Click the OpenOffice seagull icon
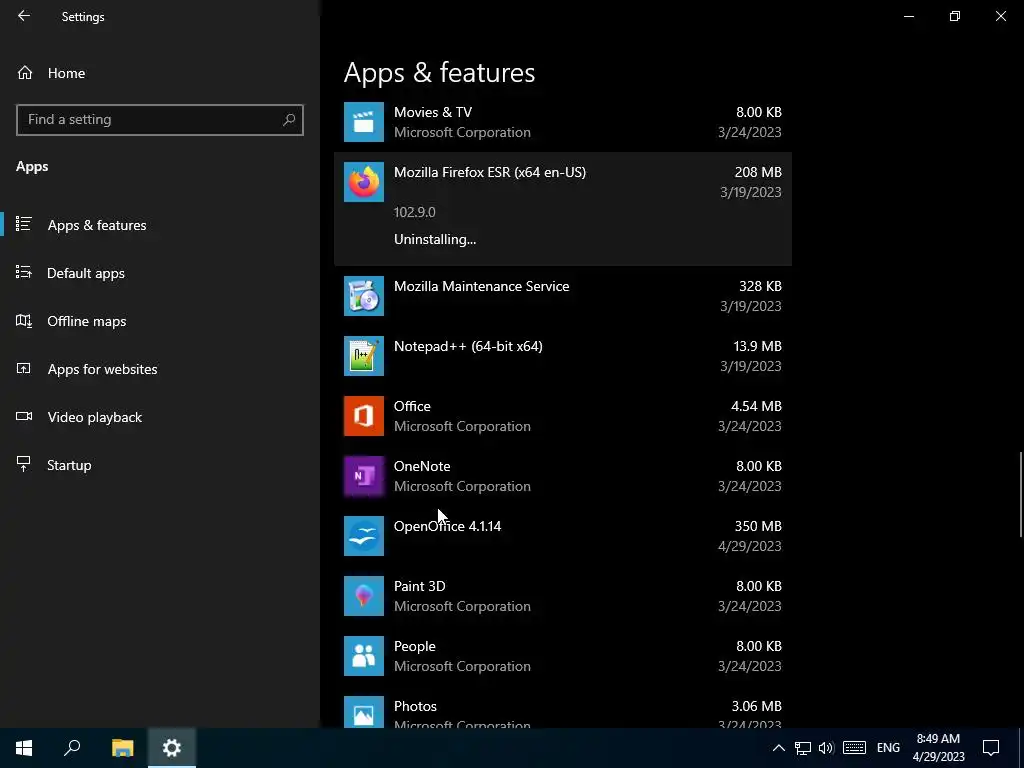Image resolution: width=1024 pixels, height=768 pixels. click(364, 536)
